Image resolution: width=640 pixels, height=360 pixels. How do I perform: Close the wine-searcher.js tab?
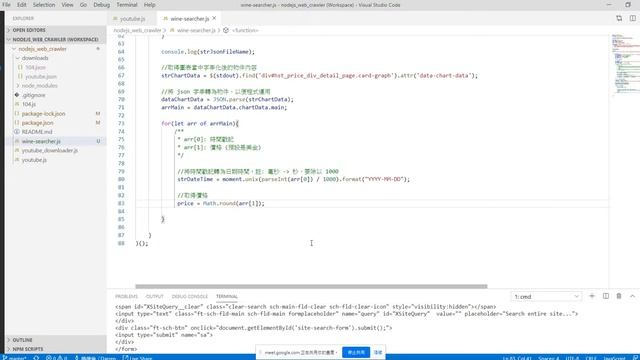coord(214,18)
